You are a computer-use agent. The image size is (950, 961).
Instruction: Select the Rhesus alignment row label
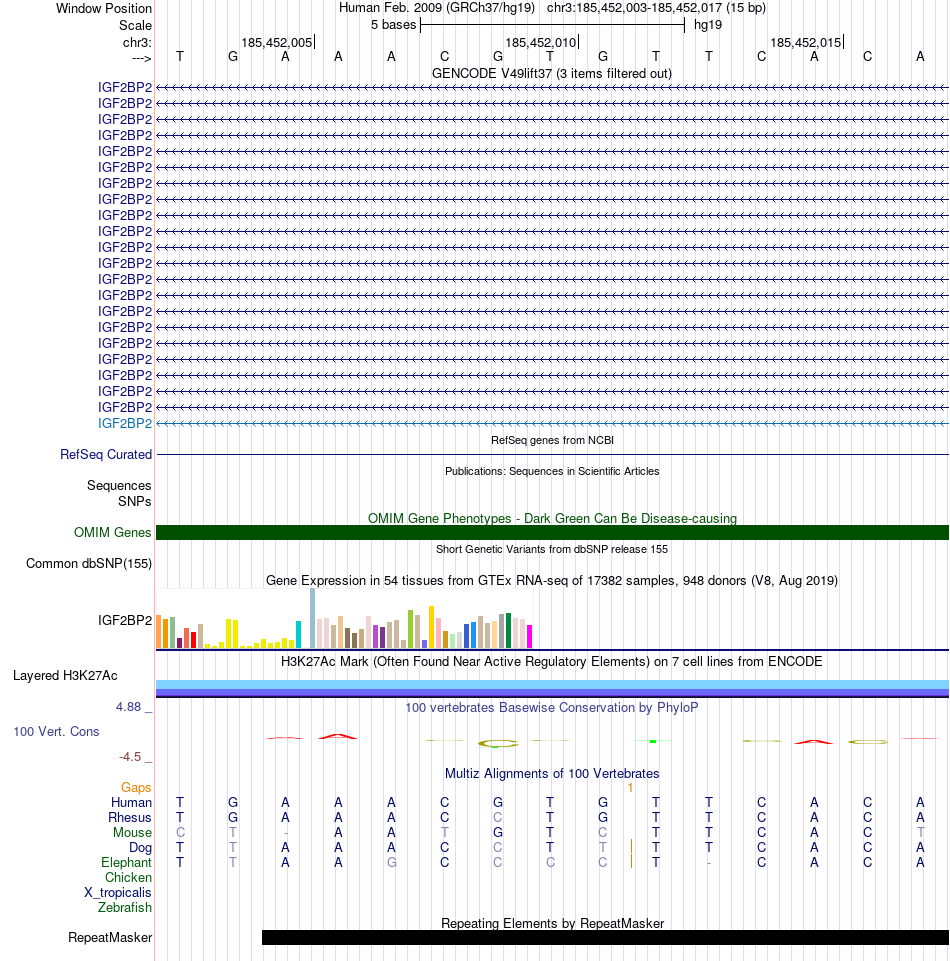[129, 818]
